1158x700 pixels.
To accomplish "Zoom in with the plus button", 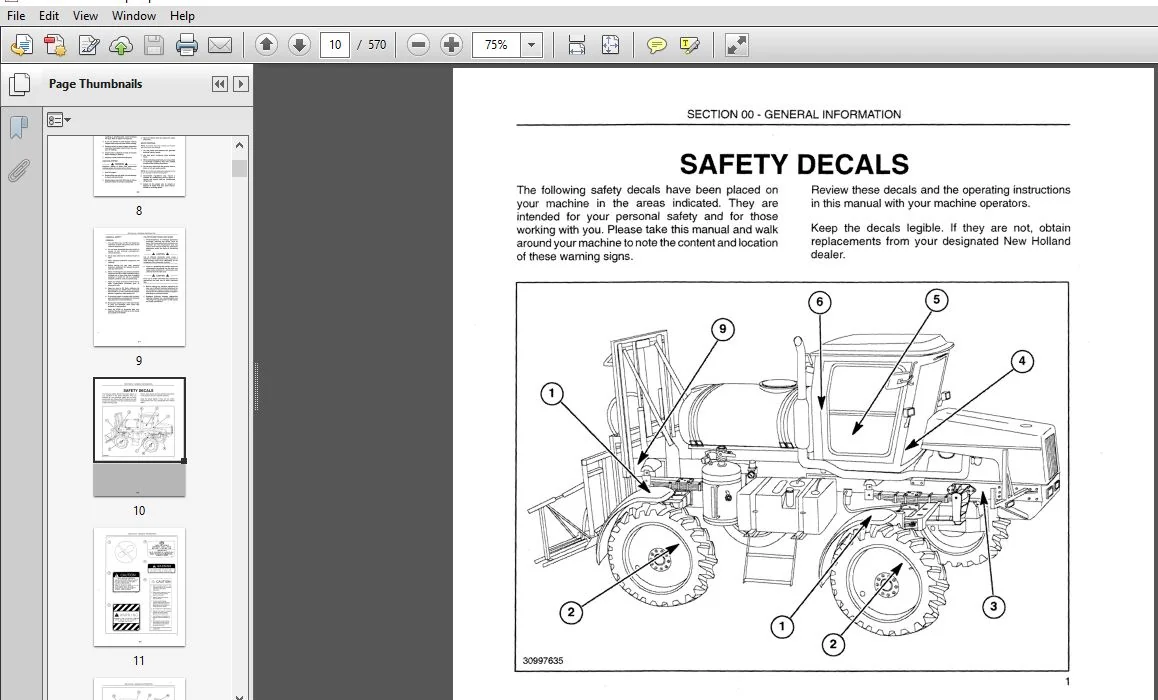I will tap(450, 45).
